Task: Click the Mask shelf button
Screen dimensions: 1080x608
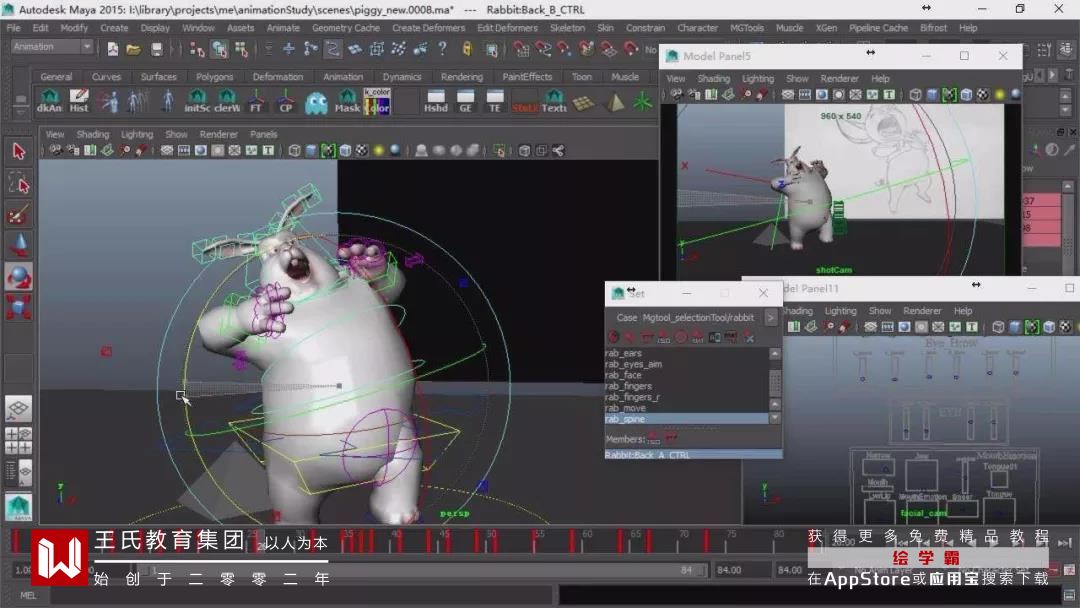Action: (348, 101)
